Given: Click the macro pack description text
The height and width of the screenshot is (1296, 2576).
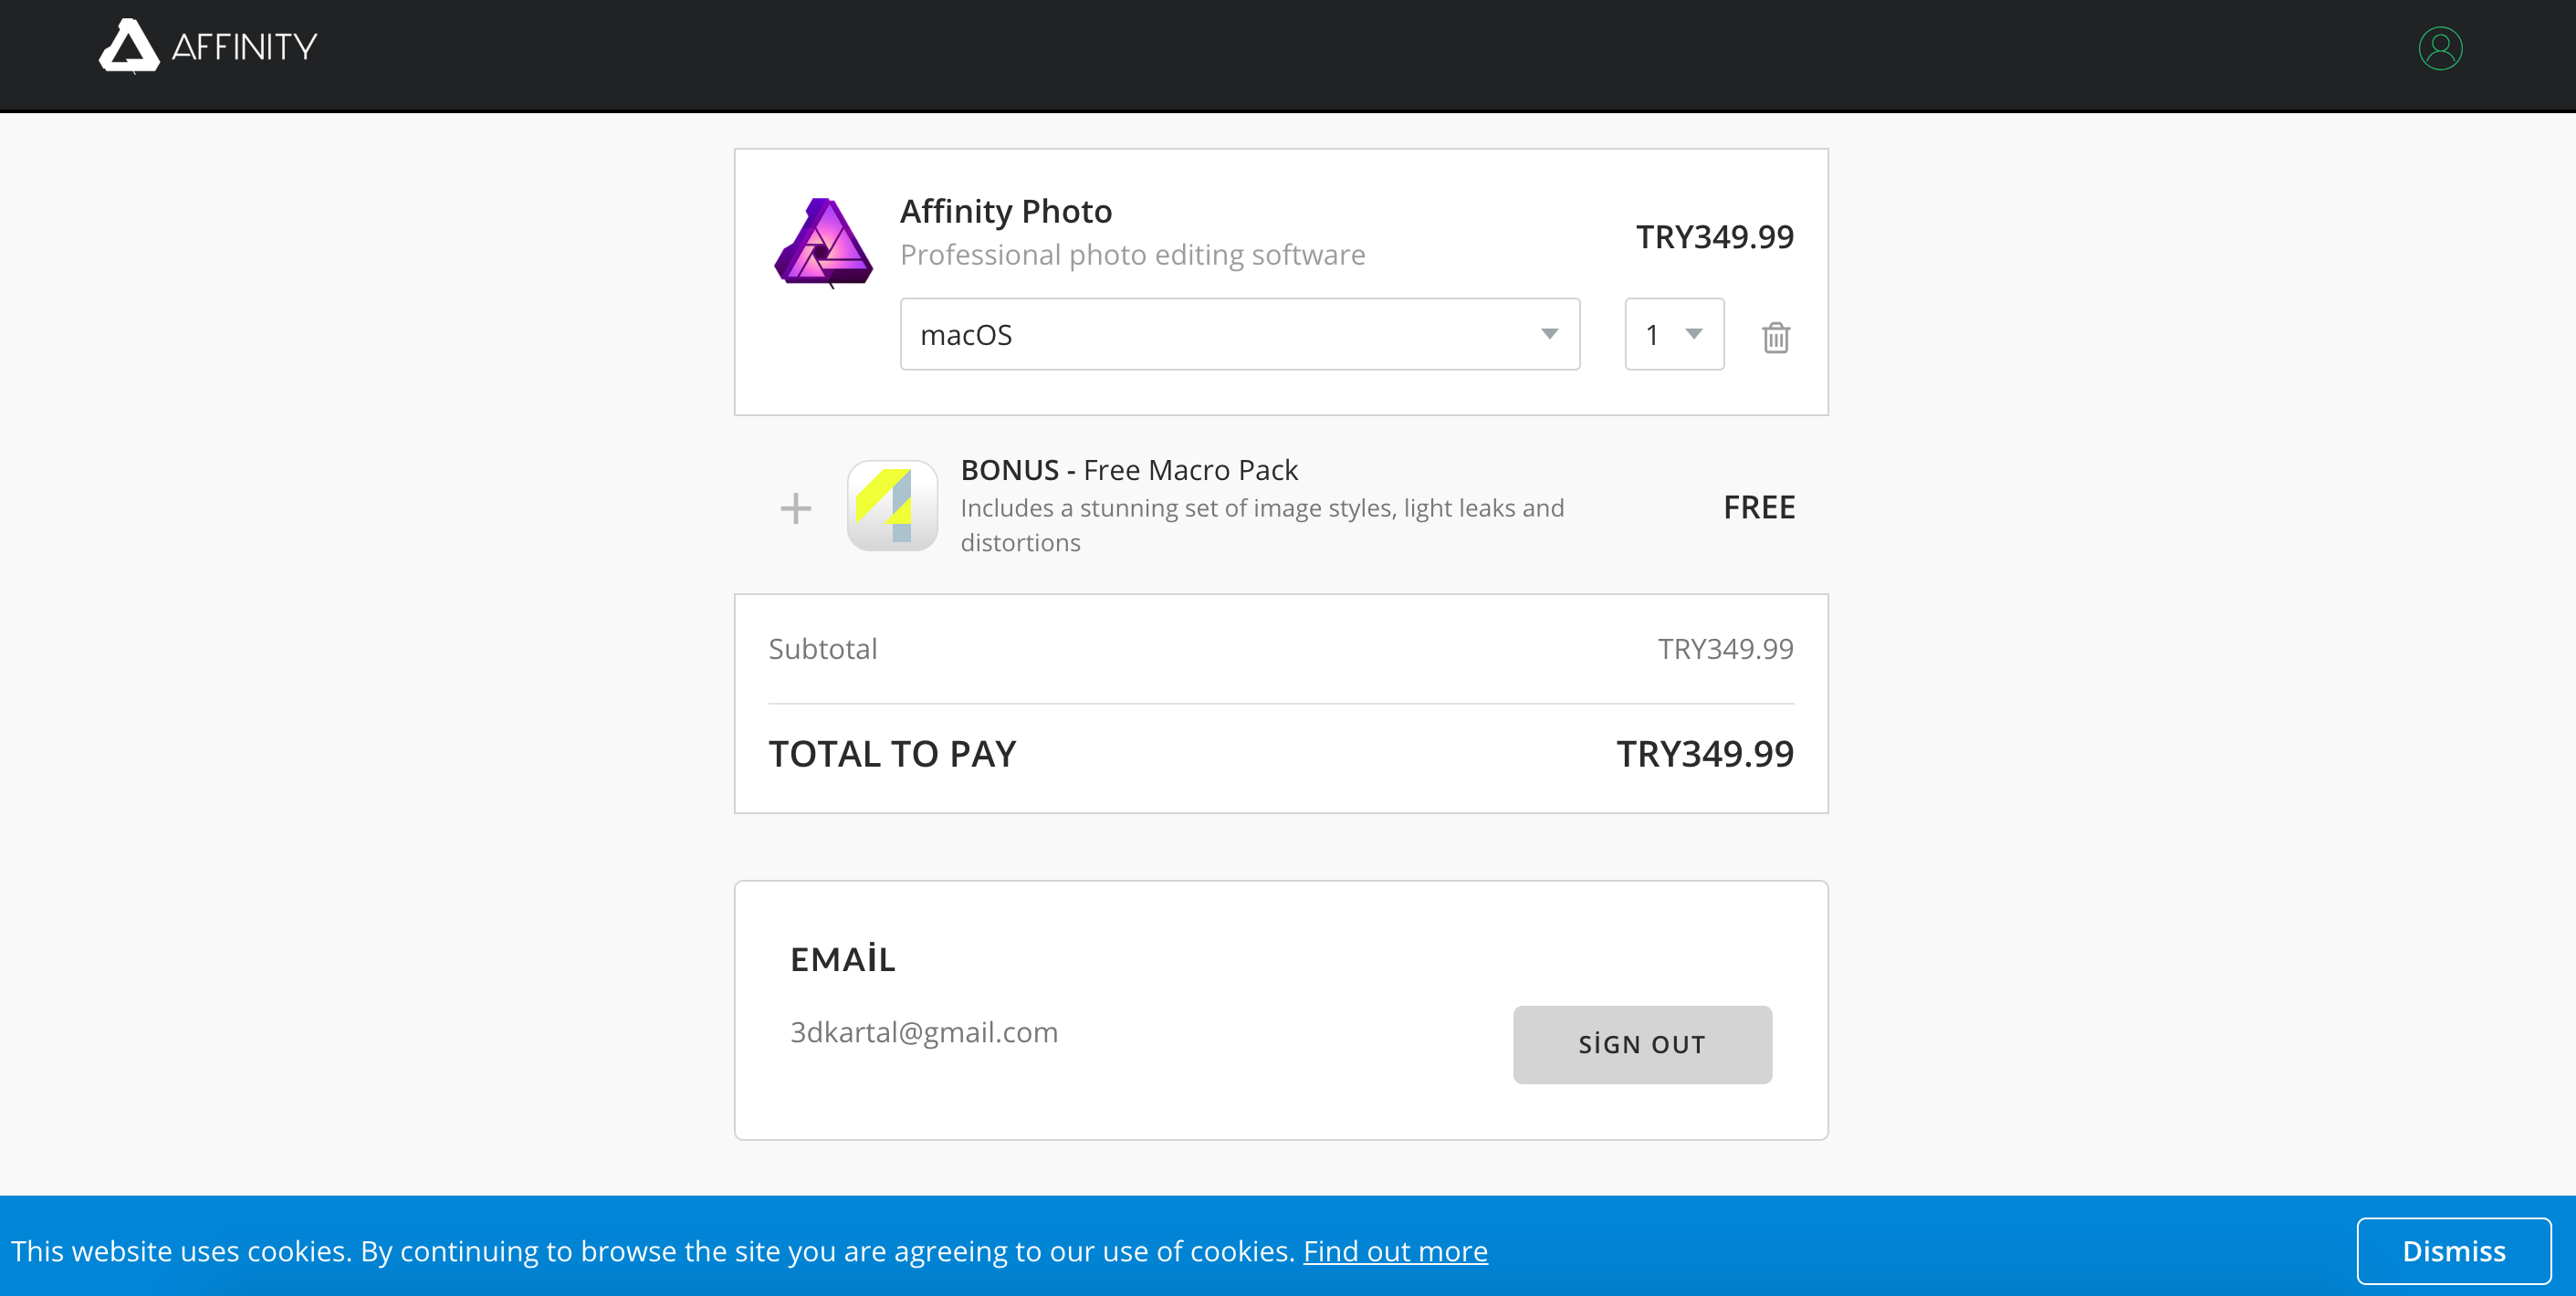Looking at the screenshot, I should point(1262,525).
